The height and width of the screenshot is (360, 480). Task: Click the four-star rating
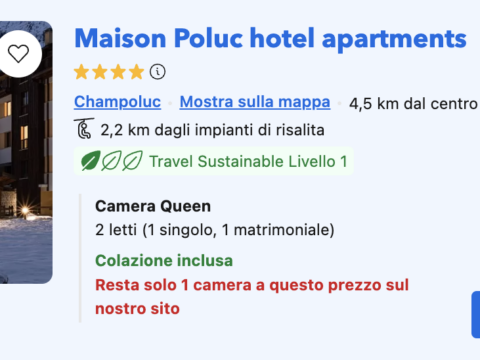coord(109,72)
